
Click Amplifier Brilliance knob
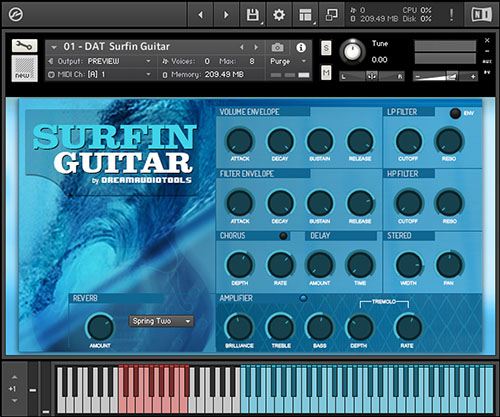pyautogui.click(x=240, y=327)
